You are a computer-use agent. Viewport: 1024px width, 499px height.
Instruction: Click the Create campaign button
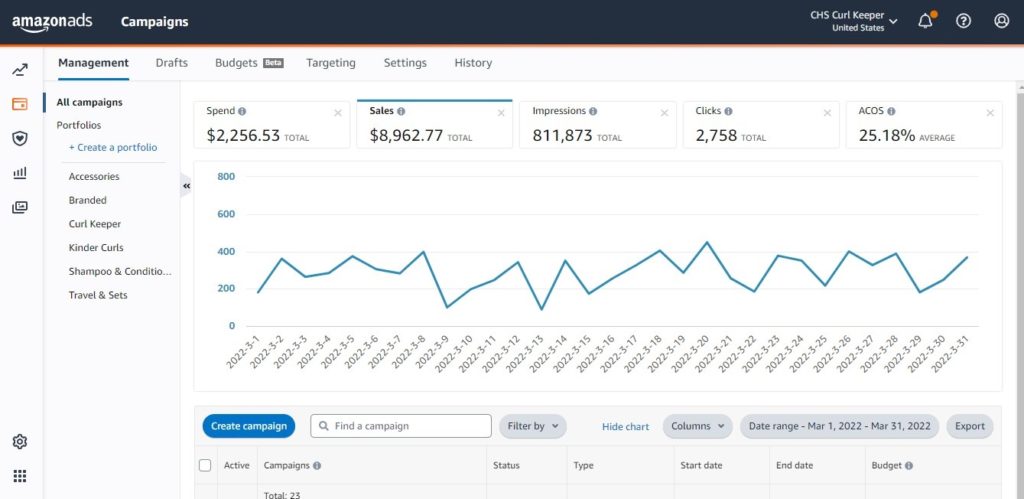249,426
